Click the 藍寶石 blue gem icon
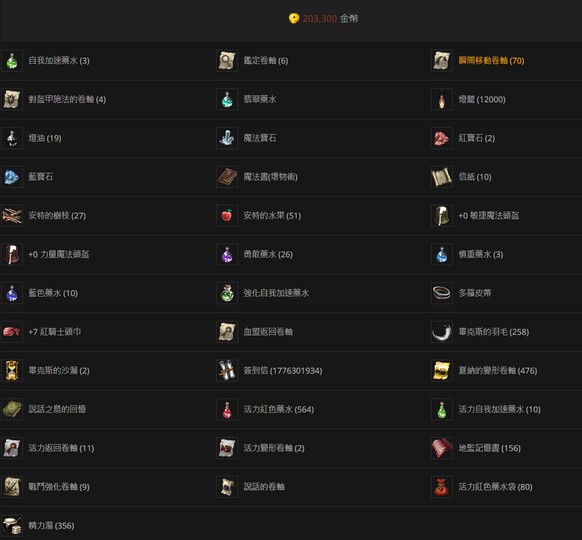The width and height of the screenshot is (582, 540). pyautogui.click(x=12, y=177)
